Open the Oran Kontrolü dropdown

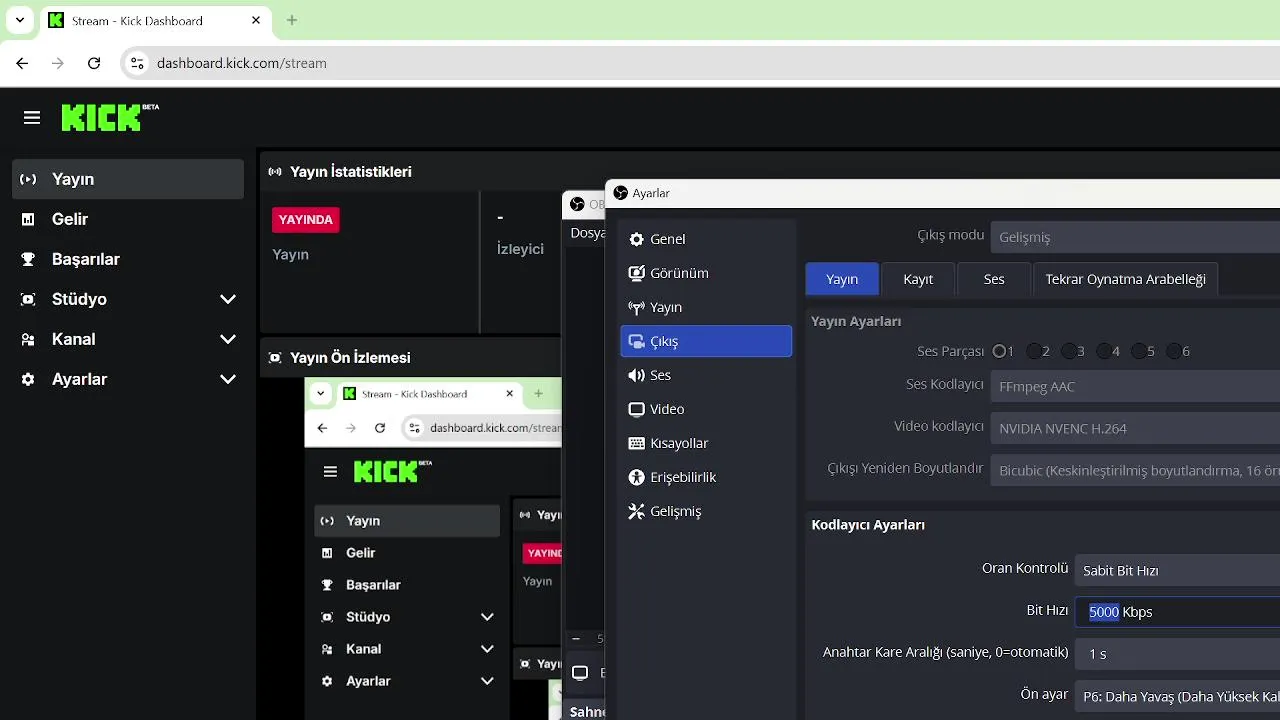coord(1177,570)
